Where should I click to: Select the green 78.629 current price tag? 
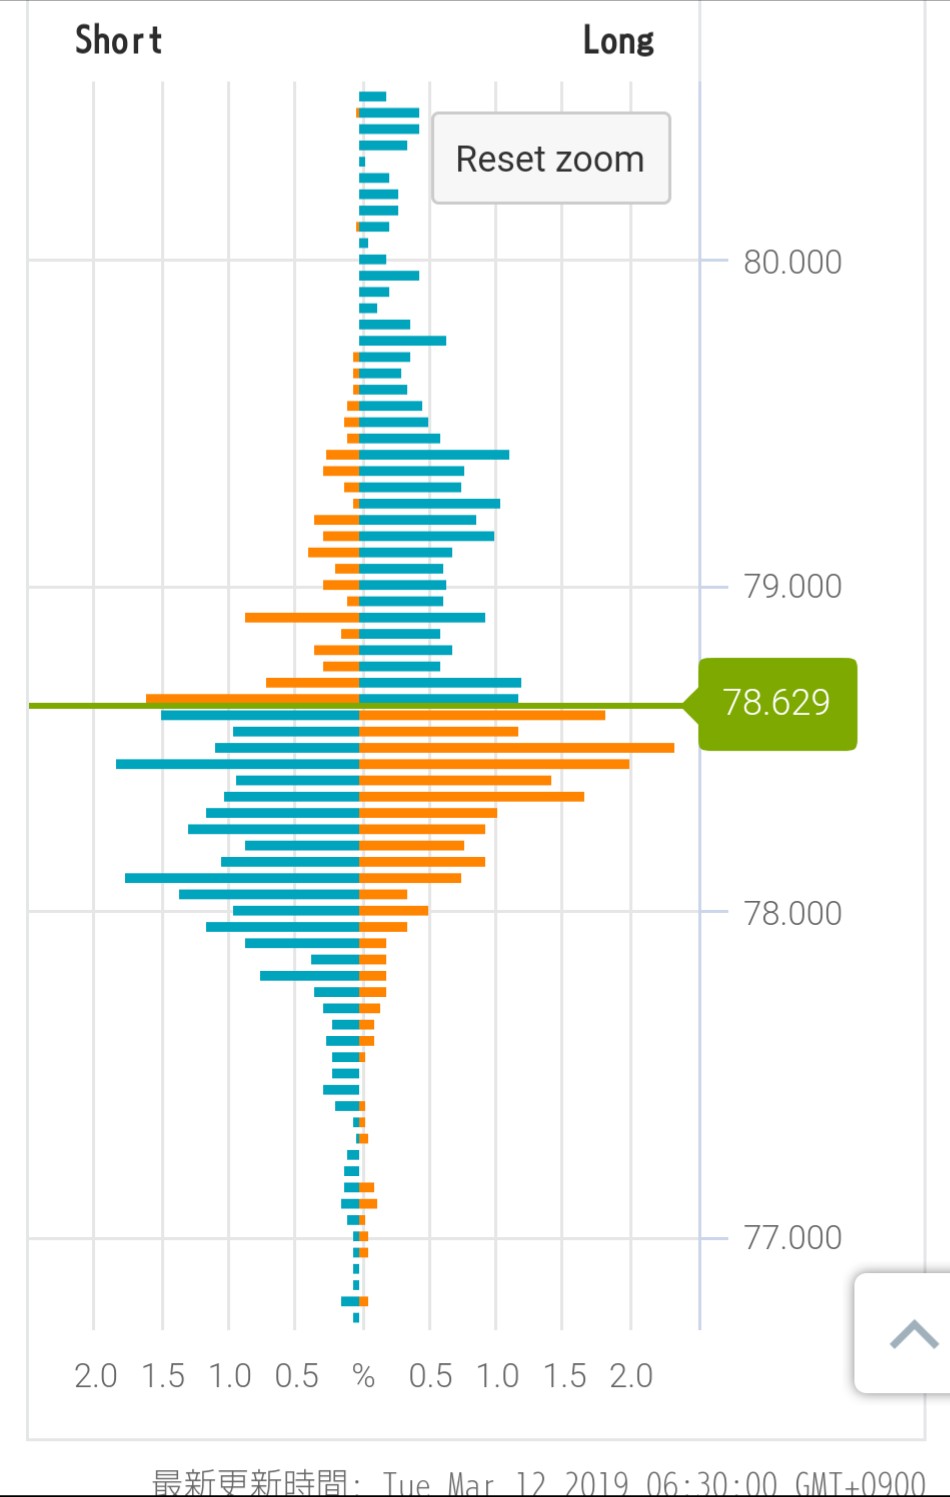(776, 703)
